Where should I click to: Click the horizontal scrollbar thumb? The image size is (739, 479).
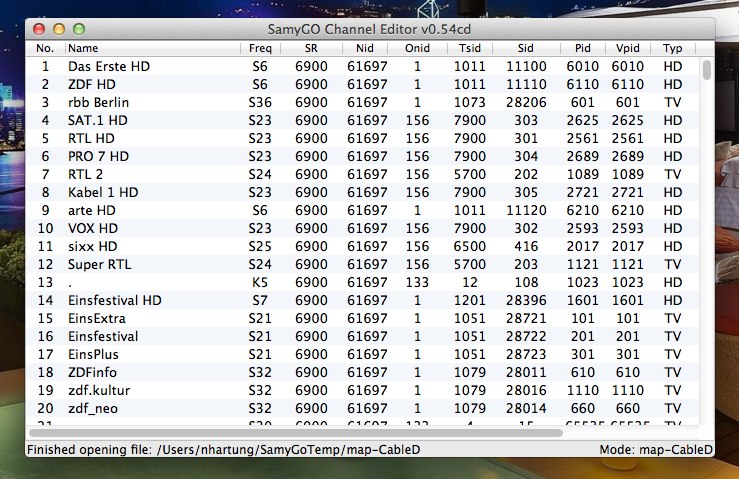[296, 432]
